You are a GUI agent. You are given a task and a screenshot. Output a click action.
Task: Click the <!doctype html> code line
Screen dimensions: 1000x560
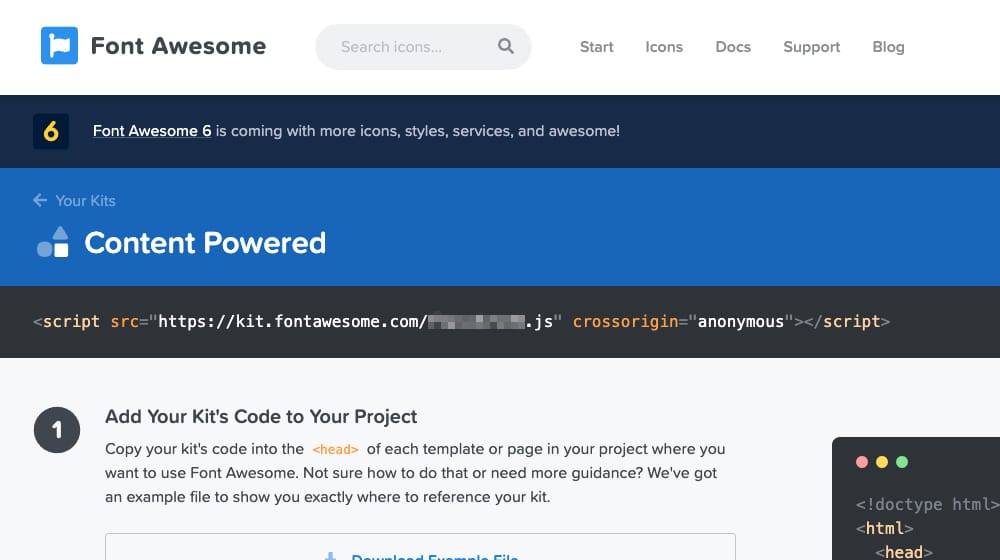pos(927,504)
